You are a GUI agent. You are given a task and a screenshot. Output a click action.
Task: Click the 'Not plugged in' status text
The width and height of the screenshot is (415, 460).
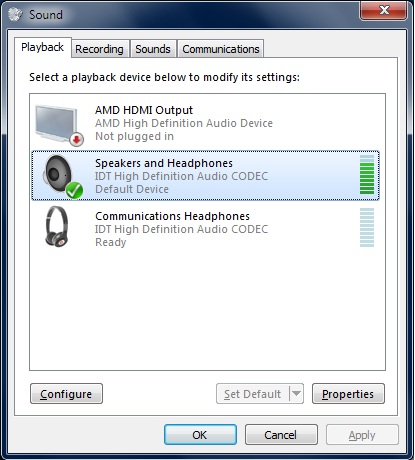[134, 136]
